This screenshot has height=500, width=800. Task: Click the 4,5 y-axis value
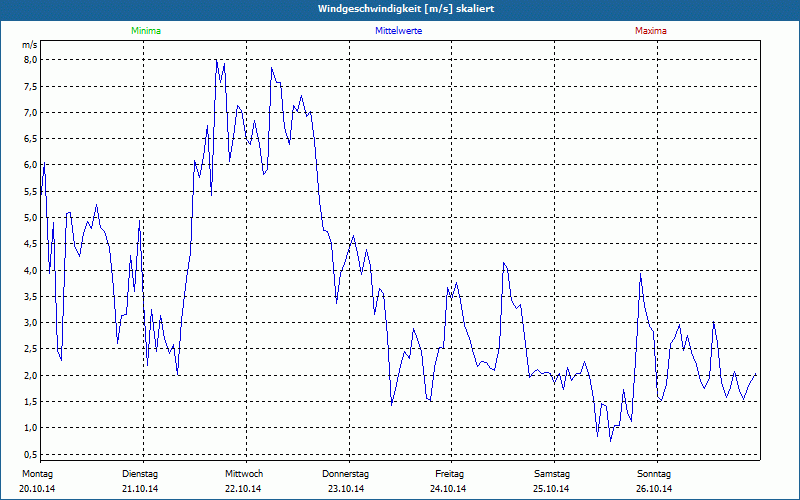click(x=31, y=244)
